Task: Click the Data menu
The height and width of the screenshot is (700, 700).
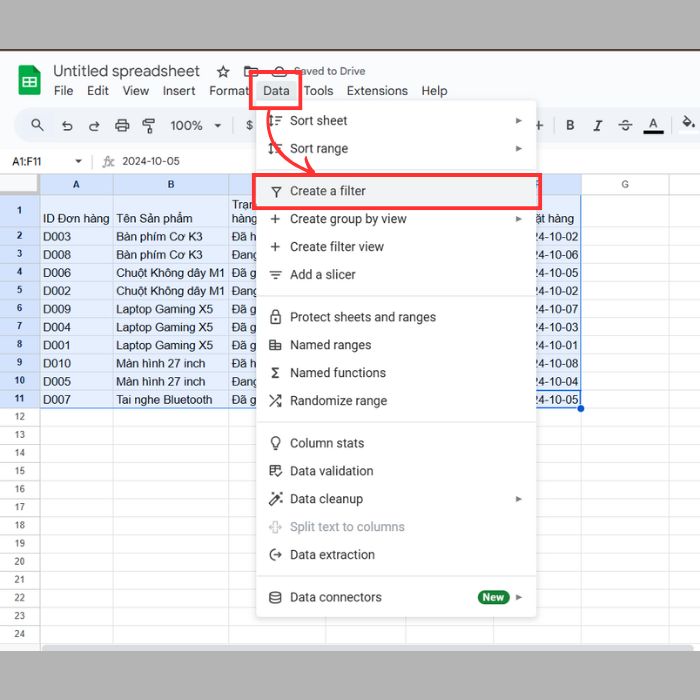Action: pos(276,91)
